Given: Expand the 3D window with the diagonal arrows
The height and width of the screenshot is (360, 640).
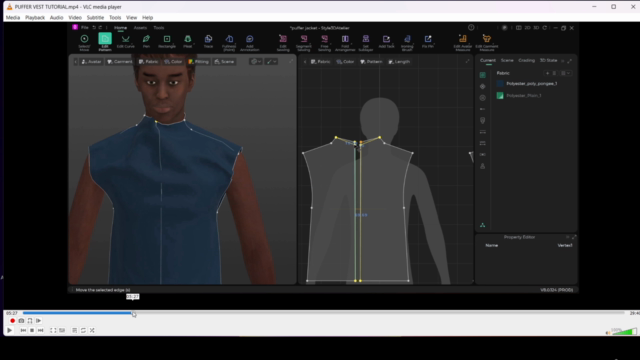Looking at the screenshot, I should [291, 62].
